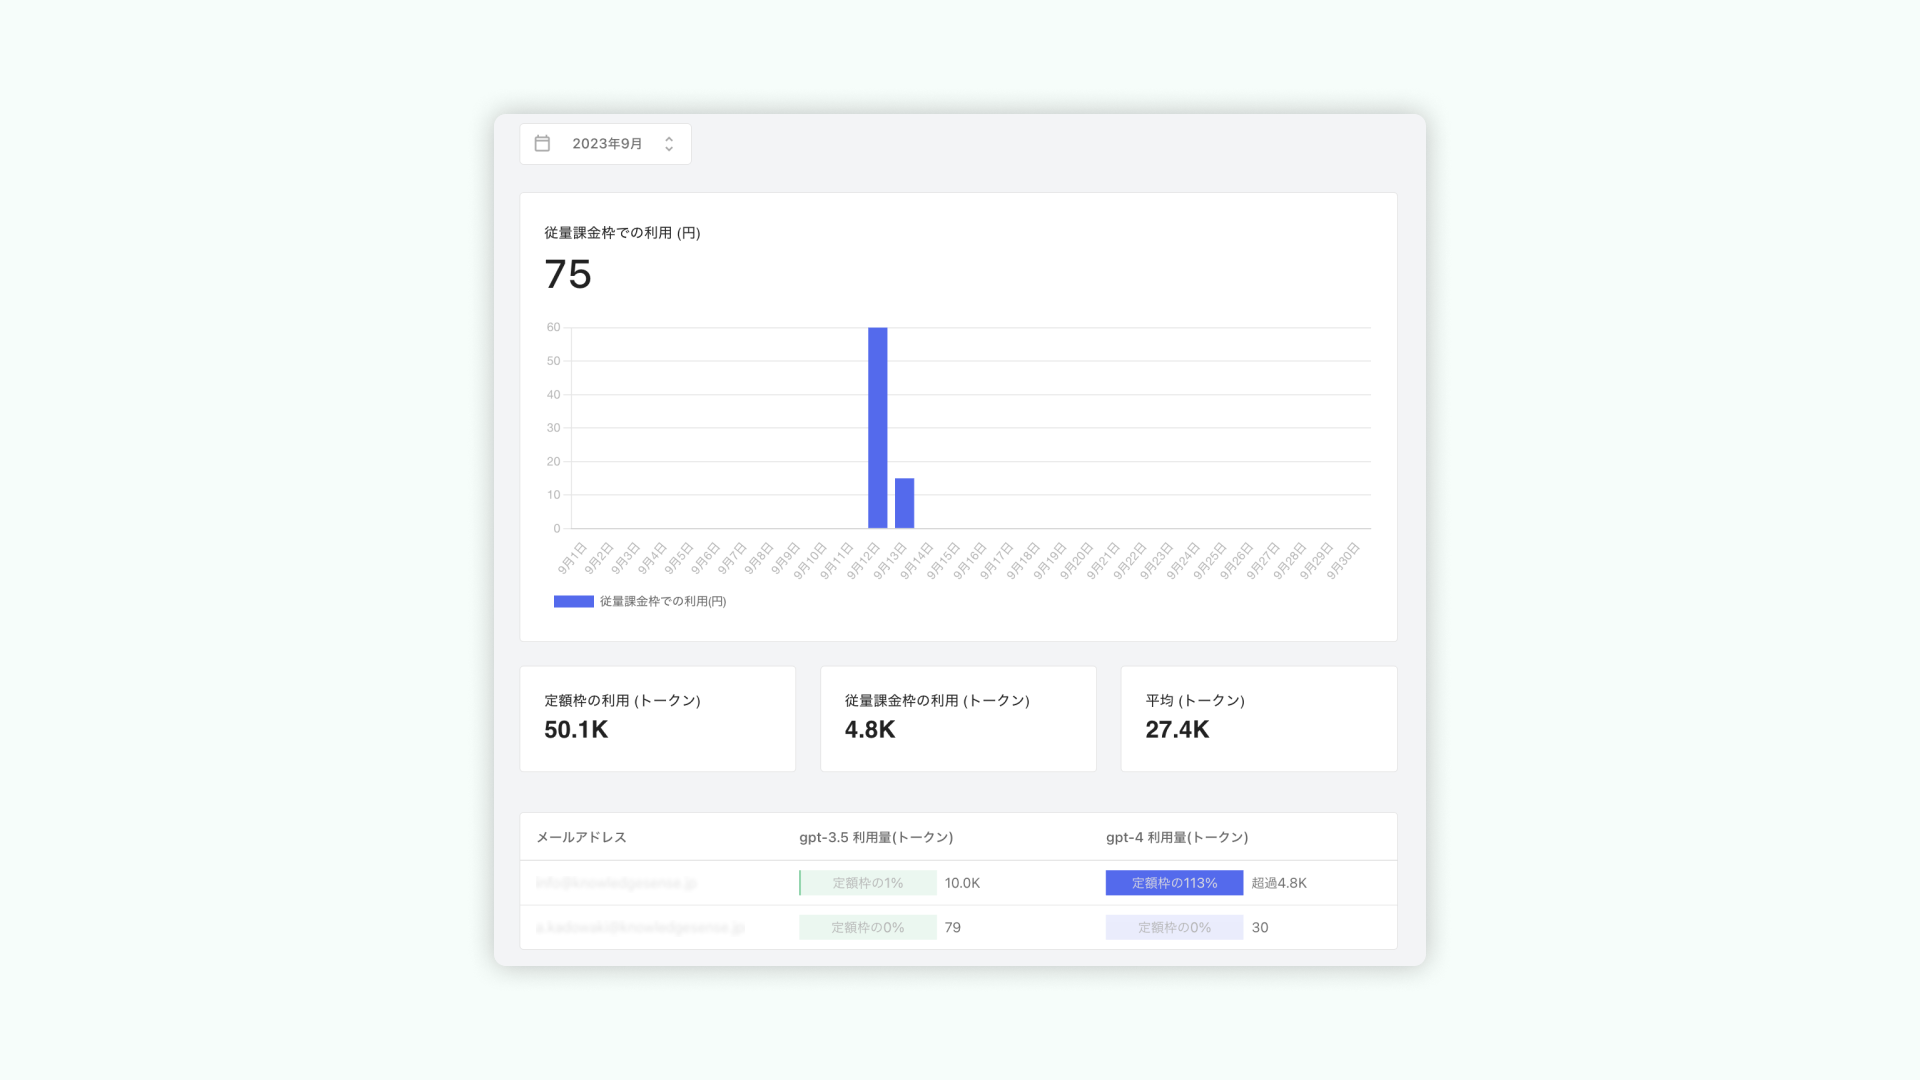The width and height of the screenshot is (1920, 1080).
Task: Click the 定額枠の1% gpt-3.5 progress bar
Action: [867, 883]
